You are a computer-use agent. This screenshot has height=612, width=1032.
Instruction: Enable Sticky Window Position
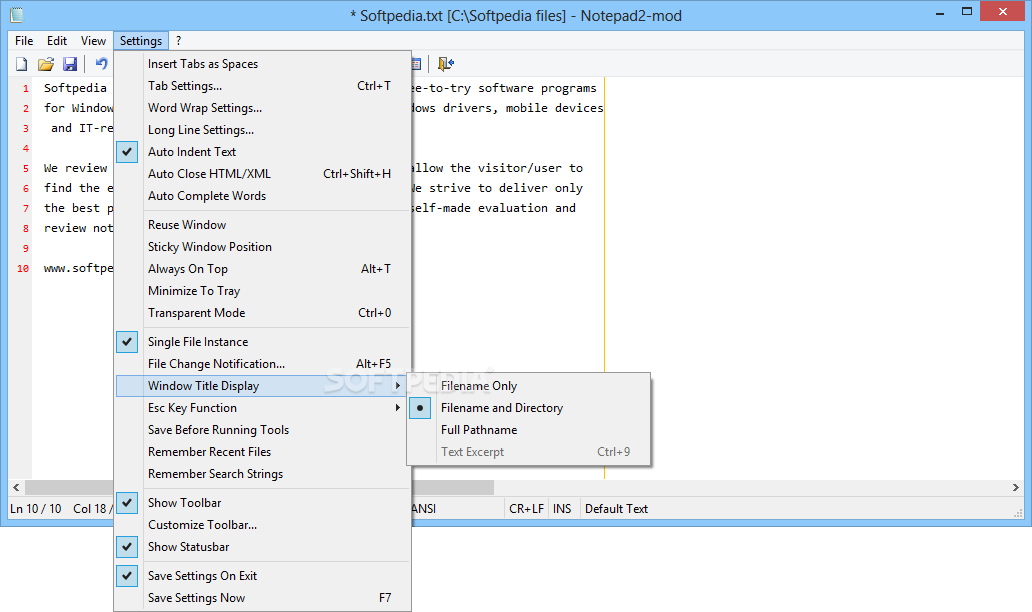(x=262, y=247)
